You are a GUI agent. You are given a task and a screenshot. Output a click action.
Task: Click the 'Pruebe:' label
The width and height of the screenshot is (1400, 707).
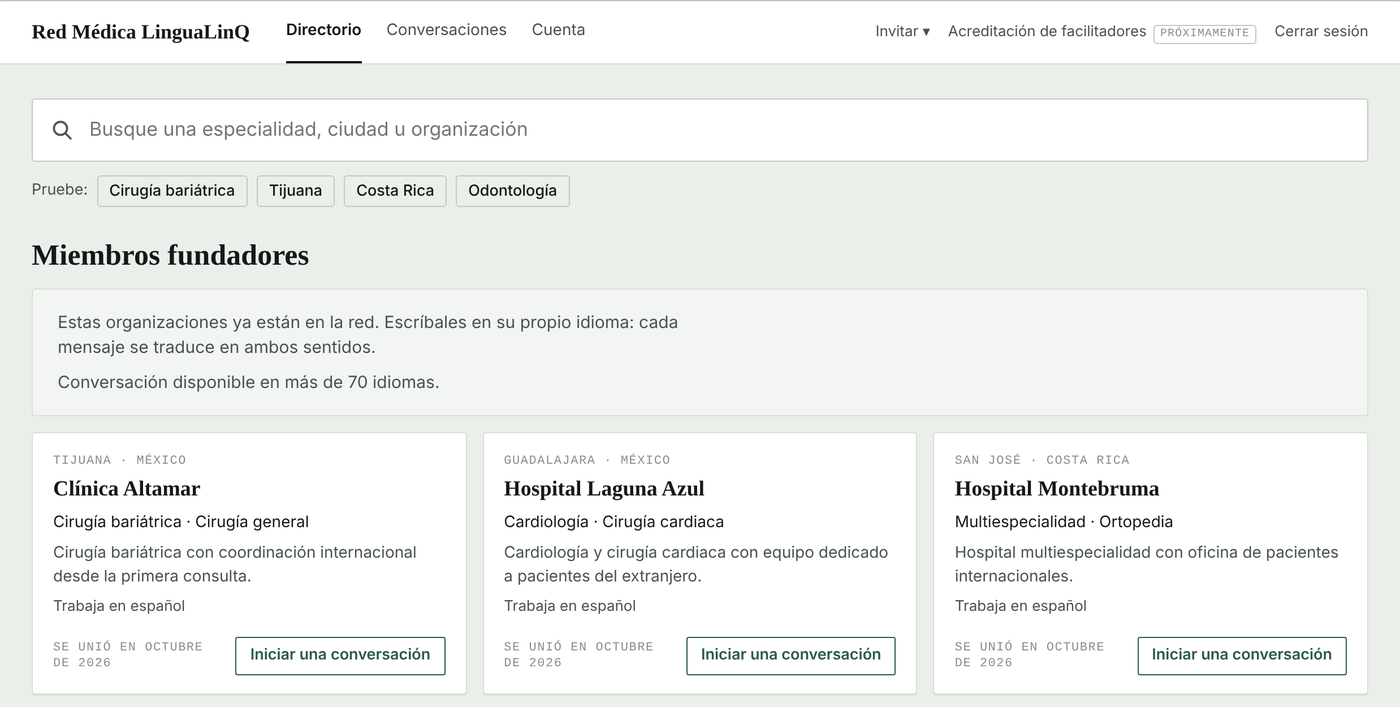[60, 190]
